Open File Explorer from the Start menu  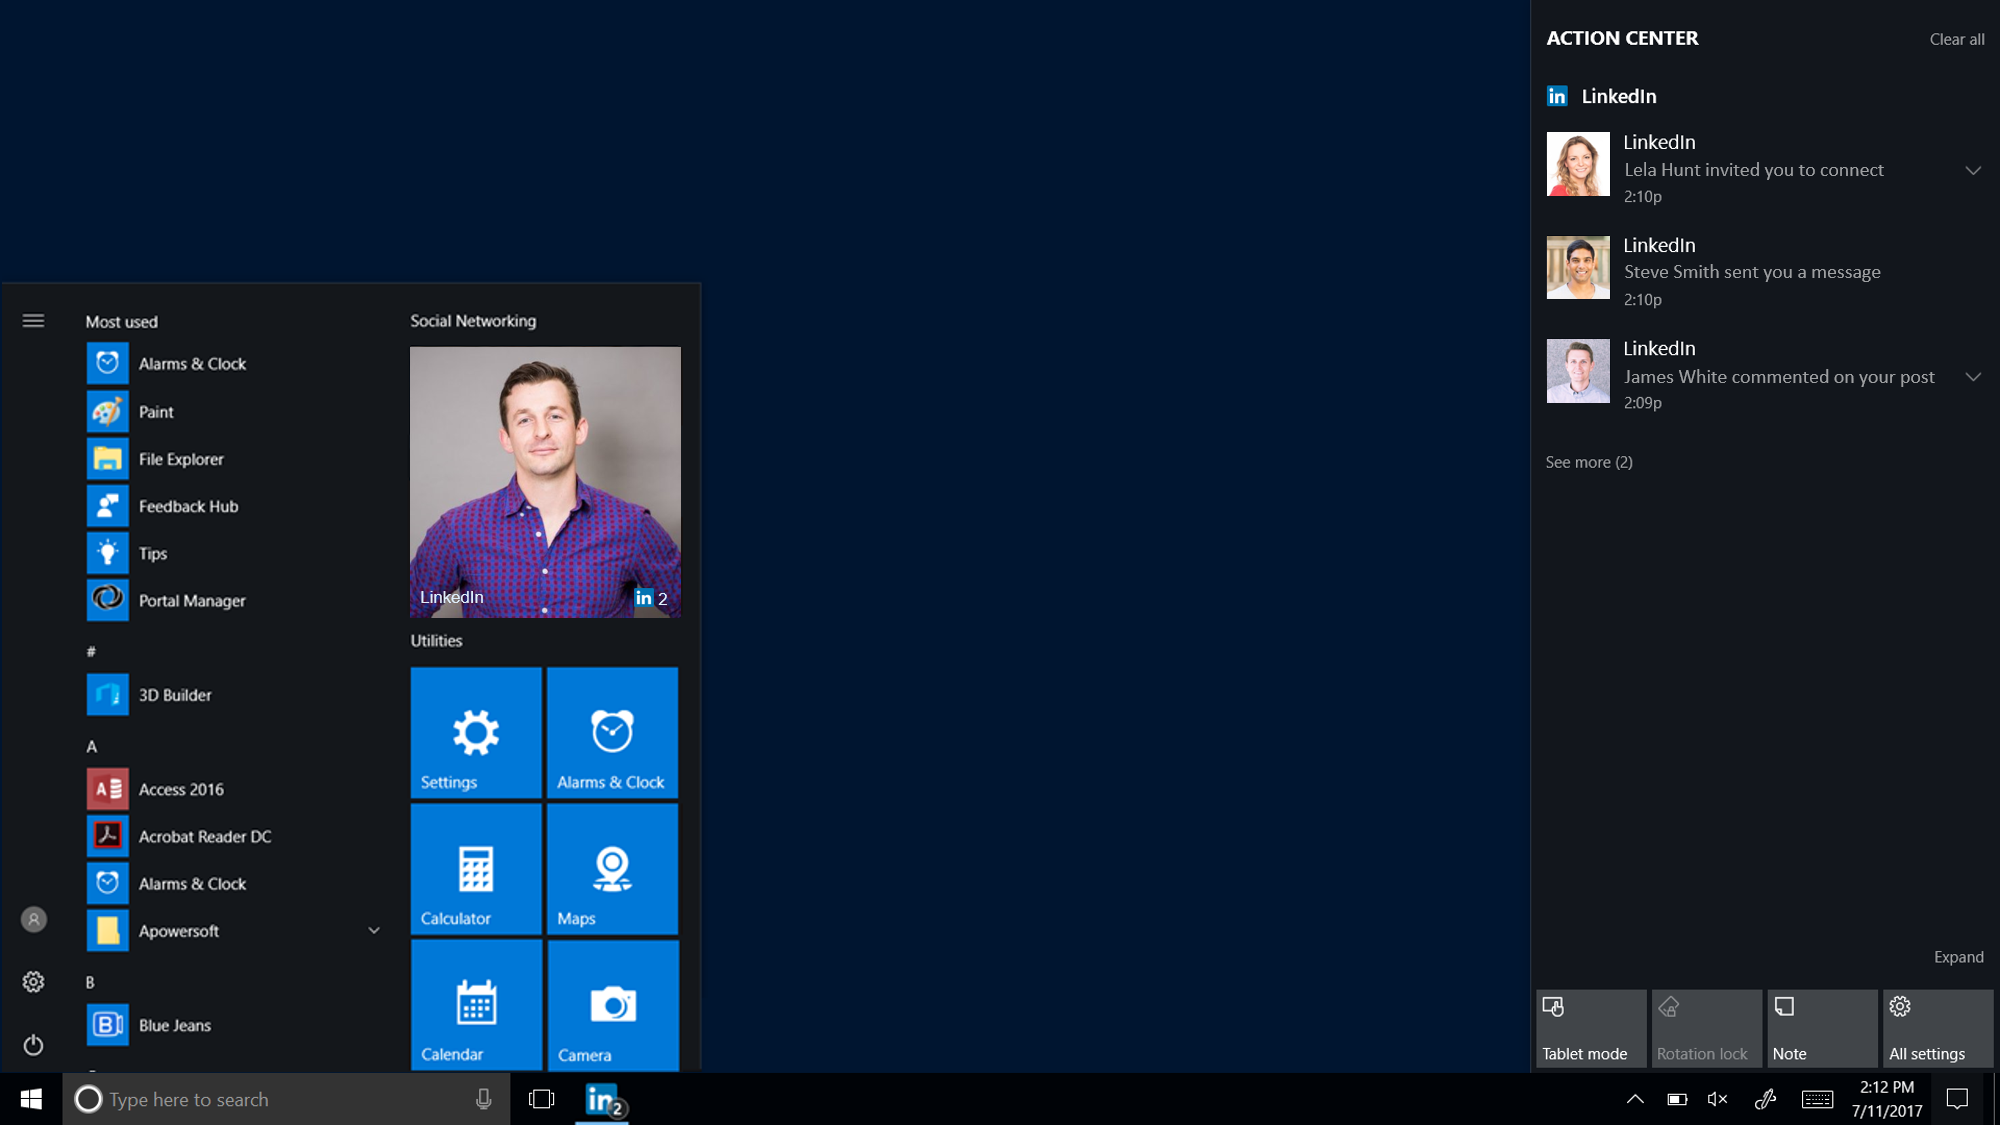(181, 458)
